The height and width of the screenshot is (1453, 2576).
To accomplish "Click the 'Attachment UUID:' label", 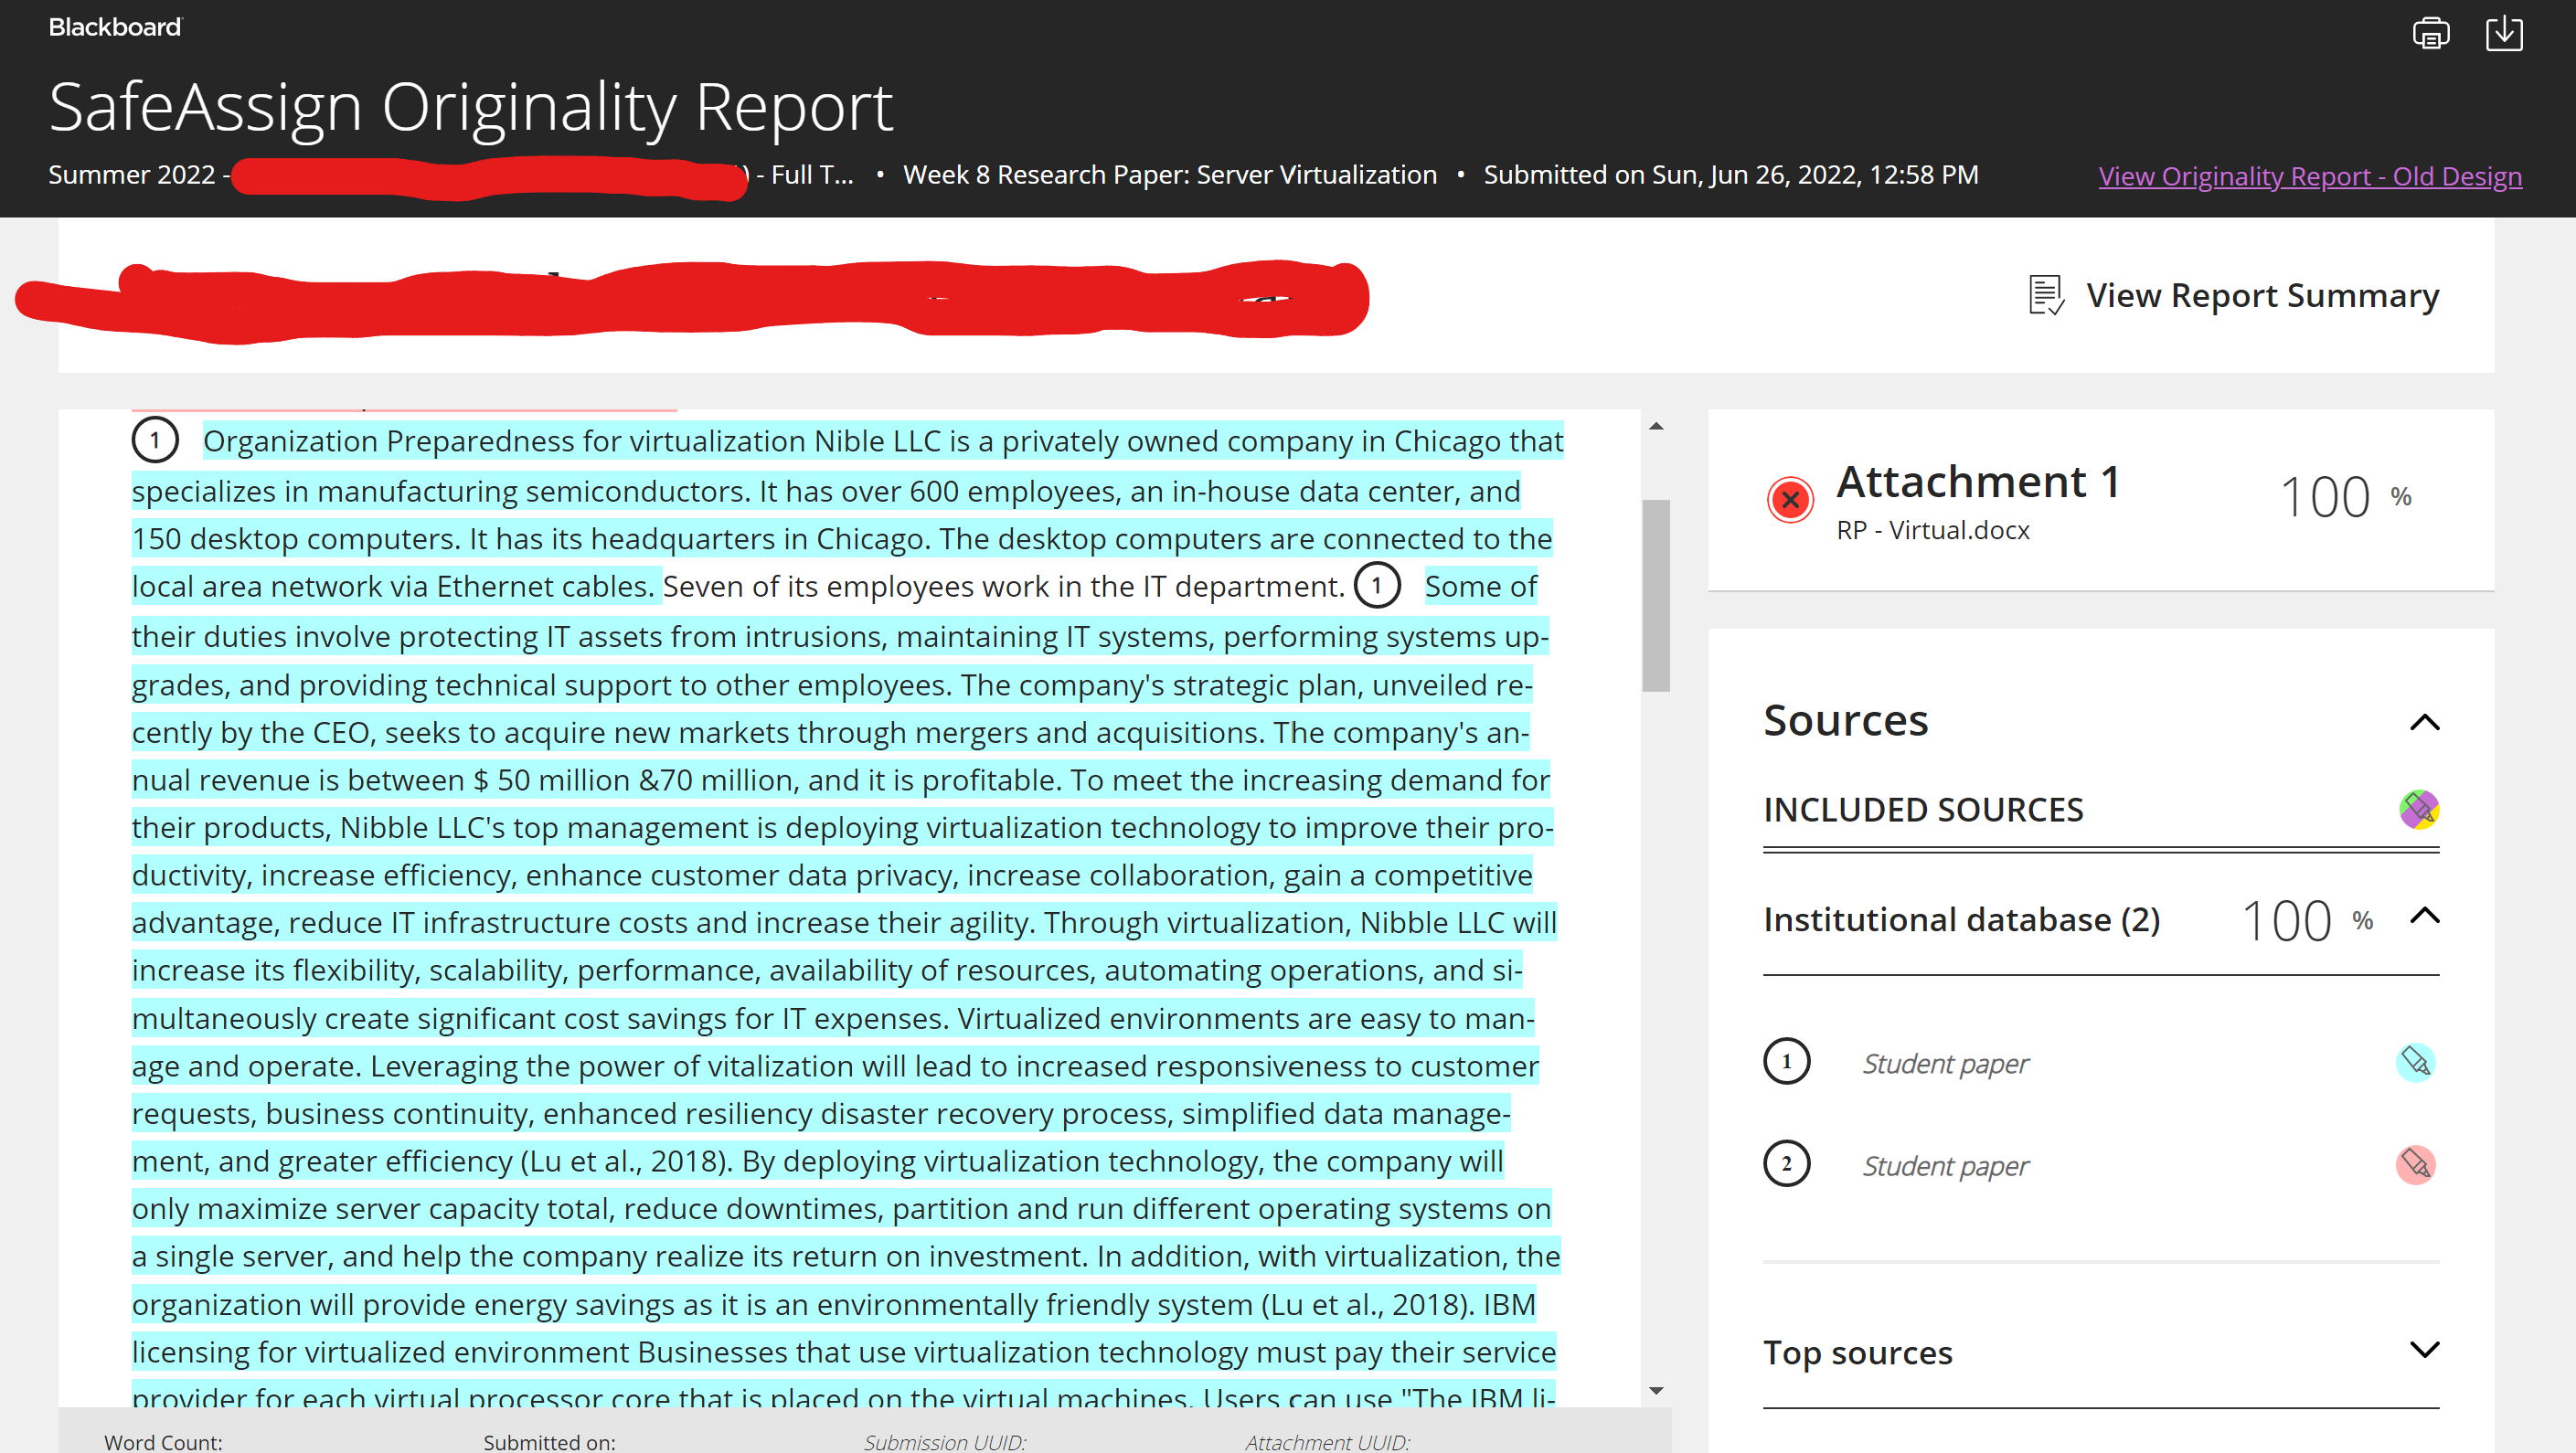I will (1328, 1442).
